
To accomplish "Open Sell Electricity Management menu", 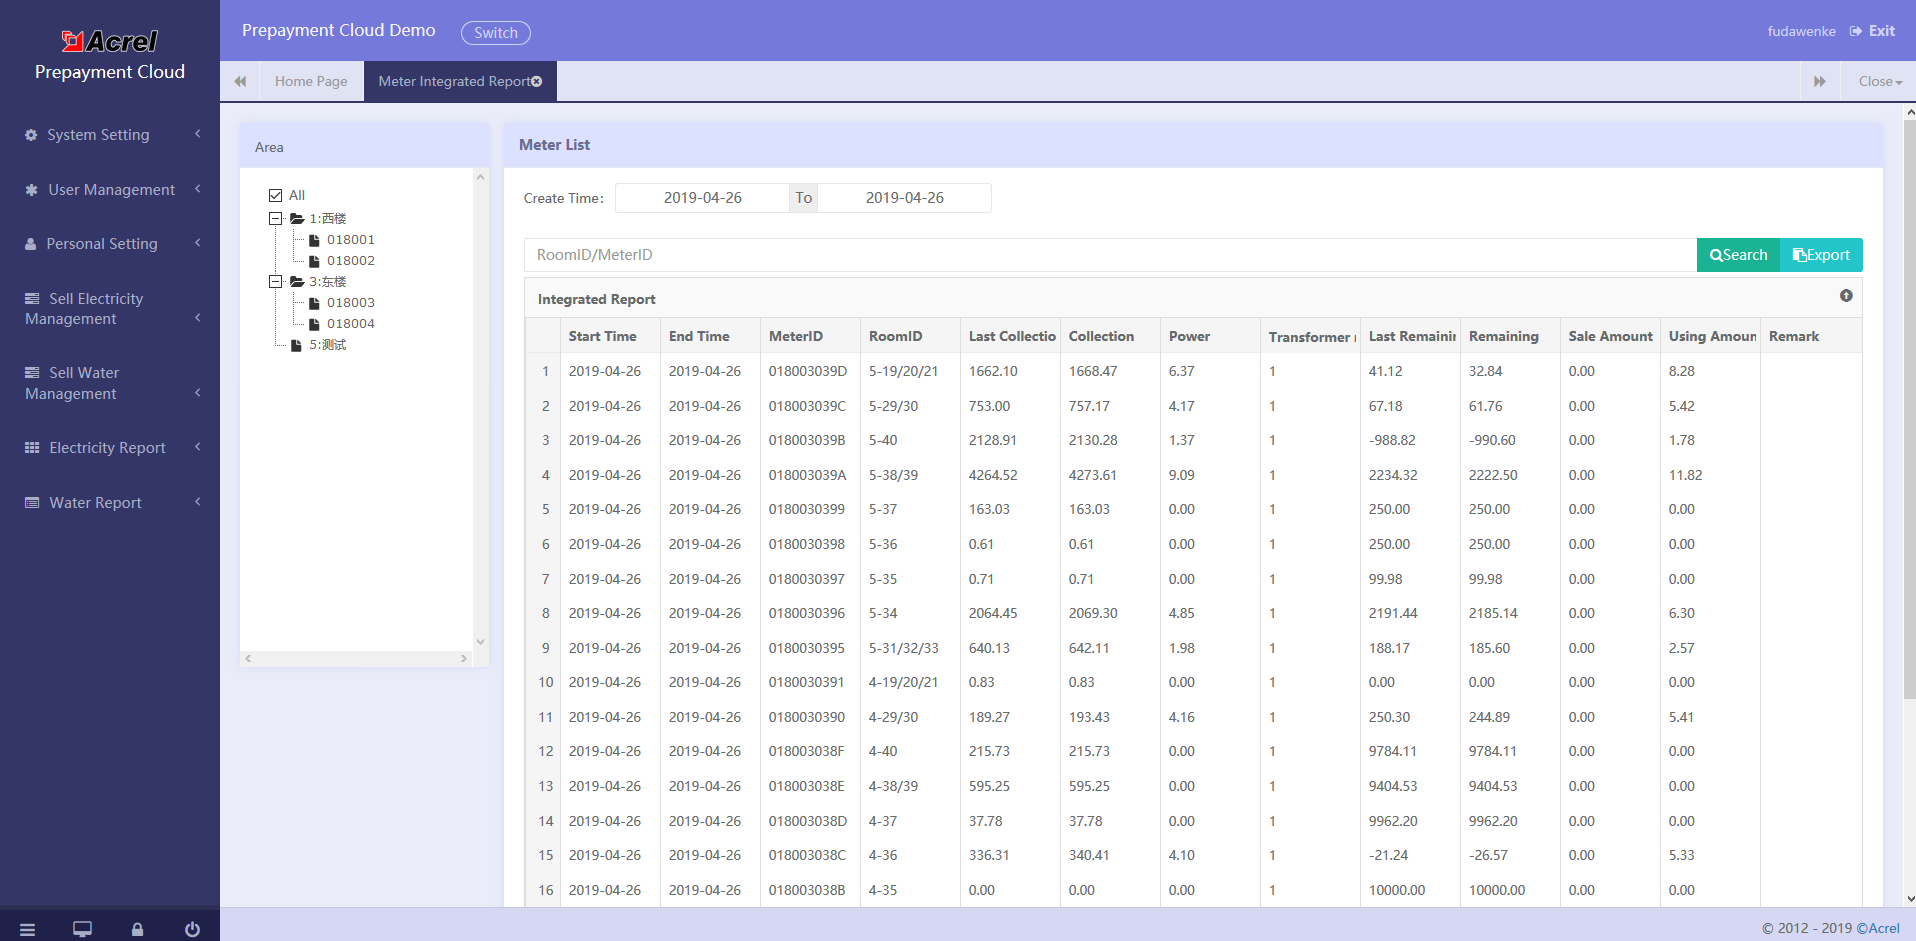I will (110, 309).
